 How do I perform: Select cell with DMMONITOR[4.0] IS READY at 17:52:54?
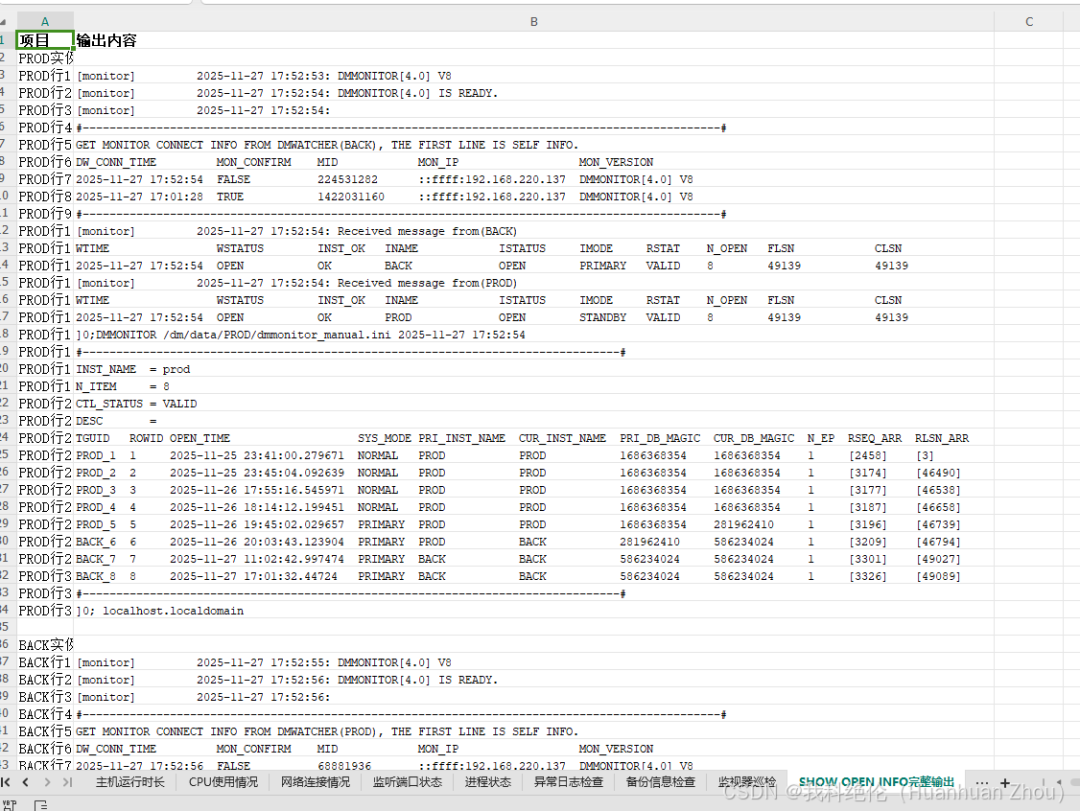point(534,93)
